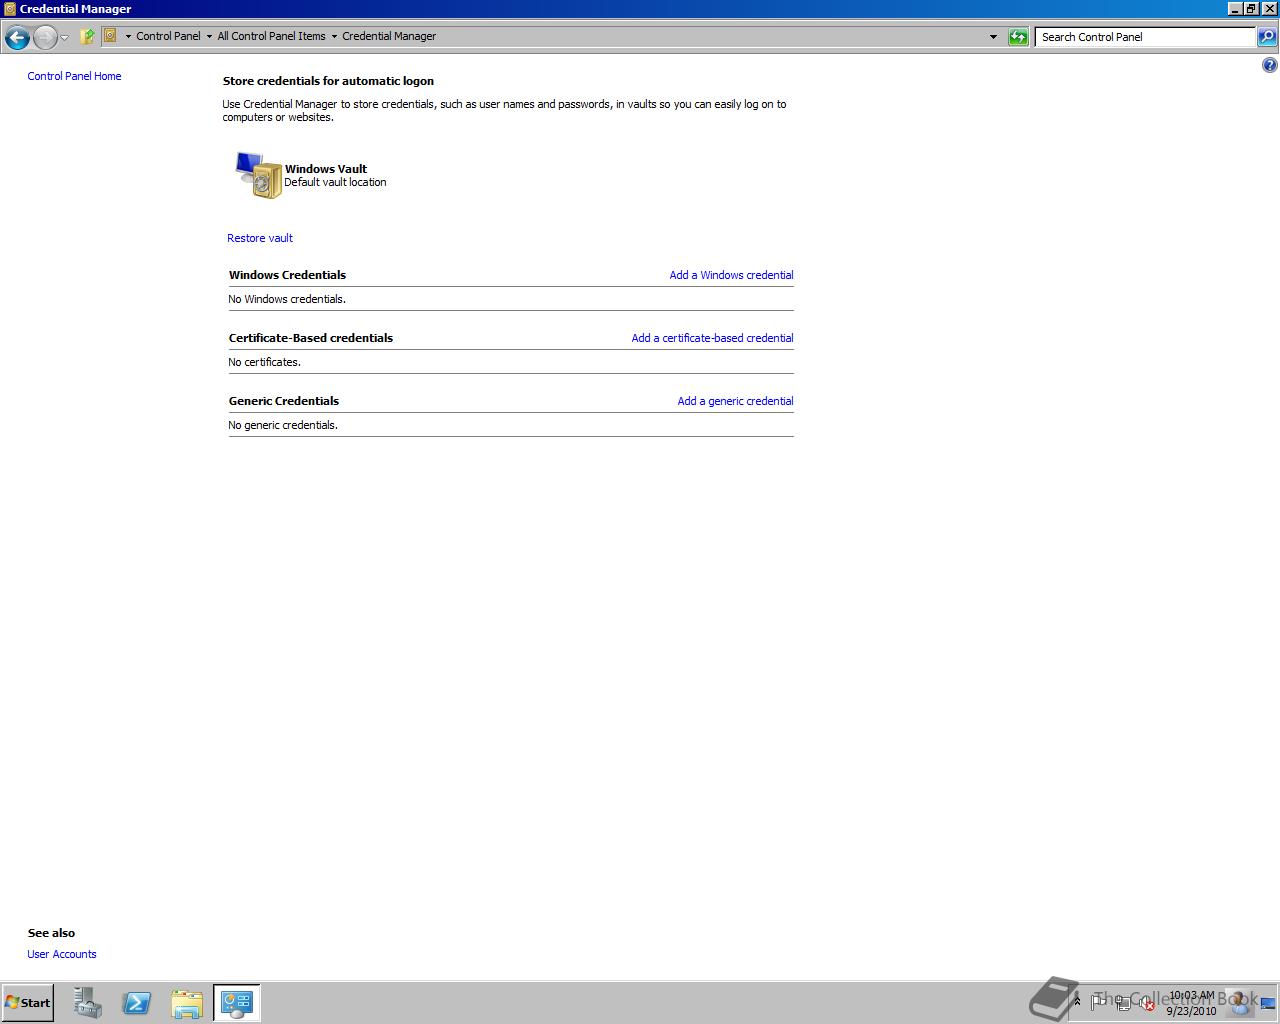The width and height of the screenshot is (1280, 1024).
Task: Click the Windows Vault safe icon
Action: (259, 175)
